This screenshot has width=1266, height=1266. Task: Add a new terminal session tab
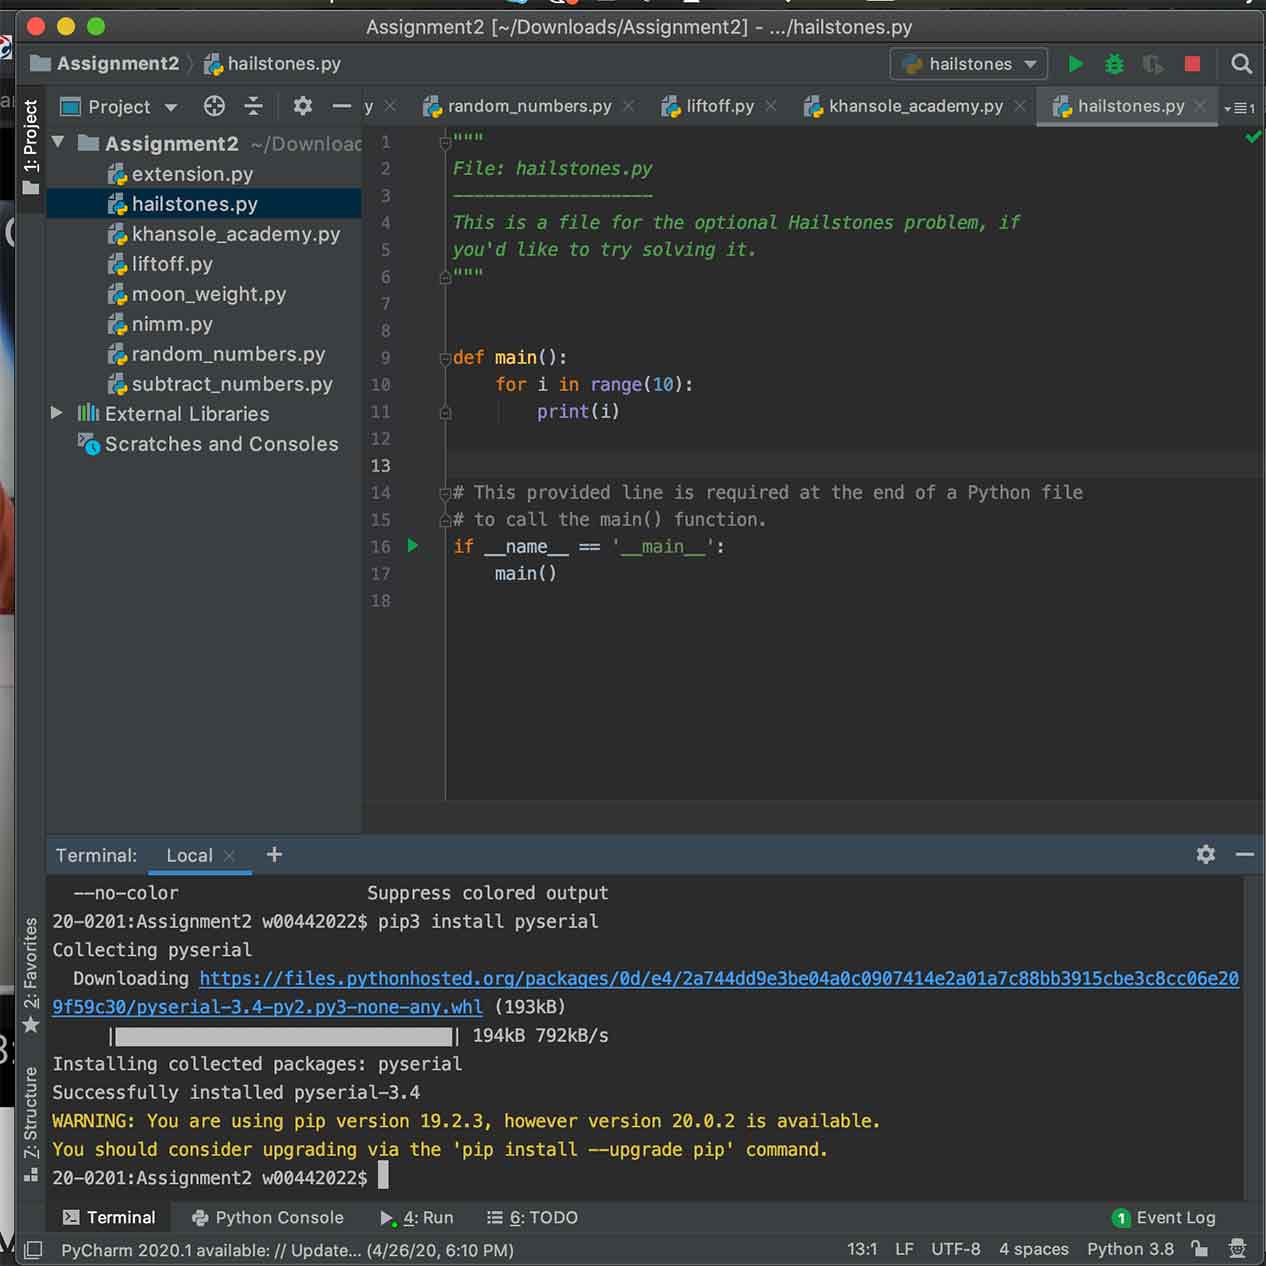point(274,854)
